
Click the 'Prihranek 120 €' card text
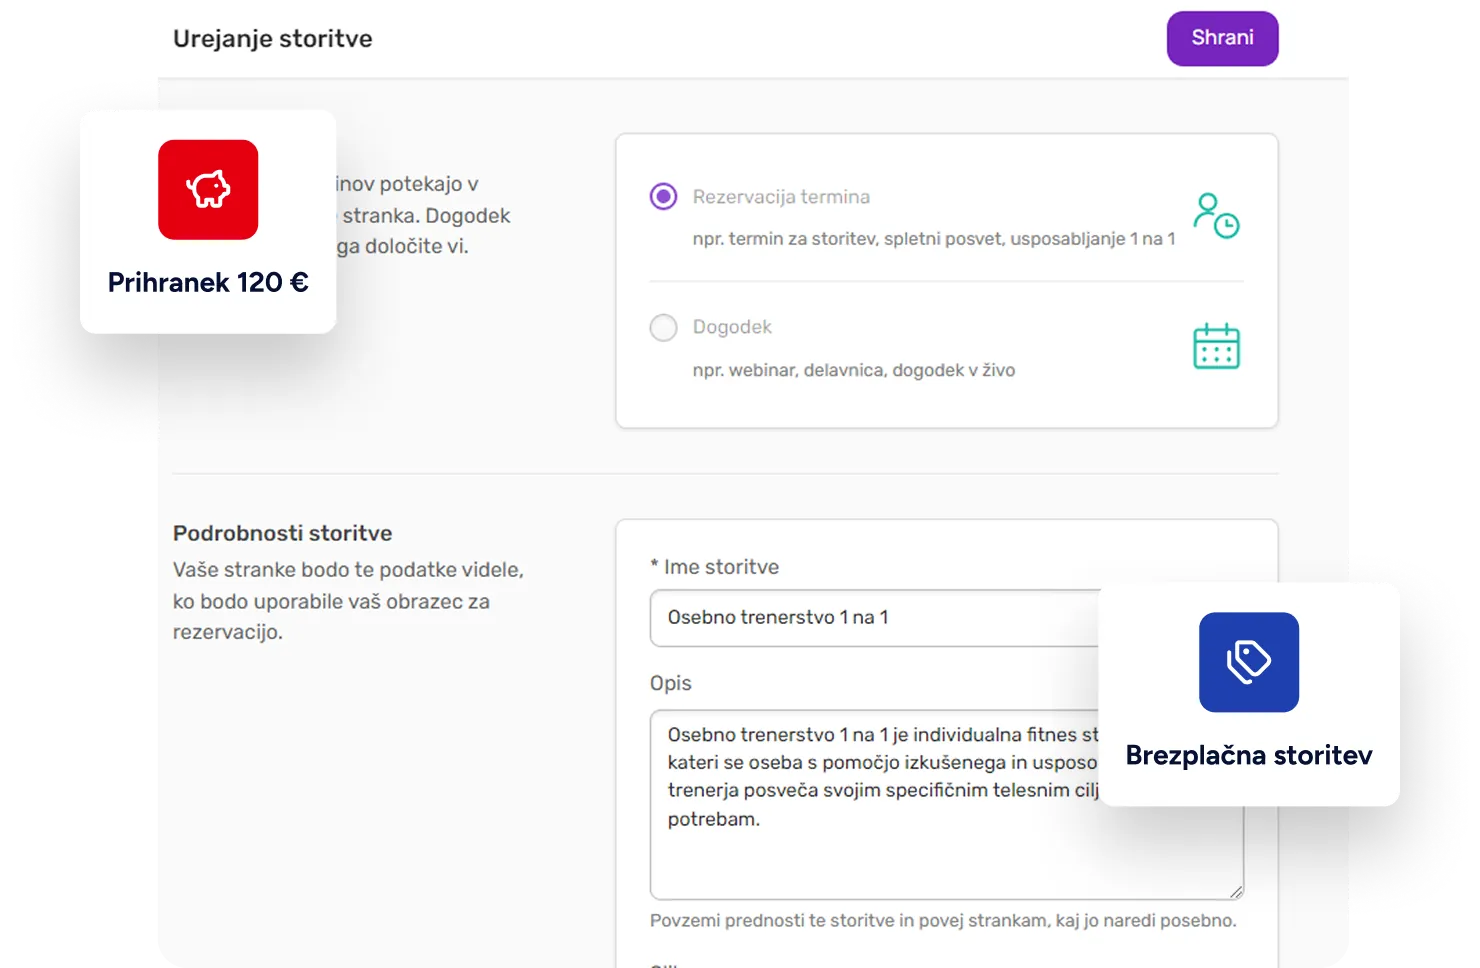point(208,282)
